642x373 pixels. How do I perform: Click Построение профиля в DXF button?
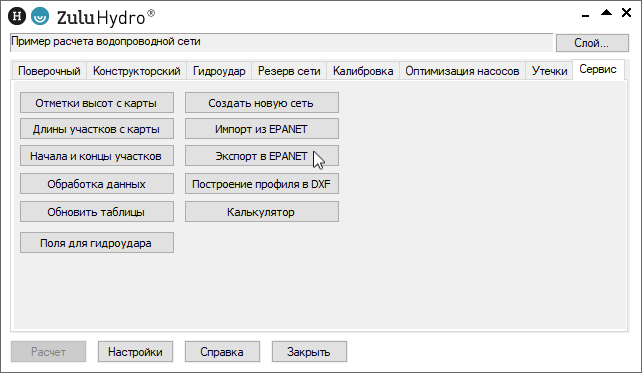click(x=262, y=184)
